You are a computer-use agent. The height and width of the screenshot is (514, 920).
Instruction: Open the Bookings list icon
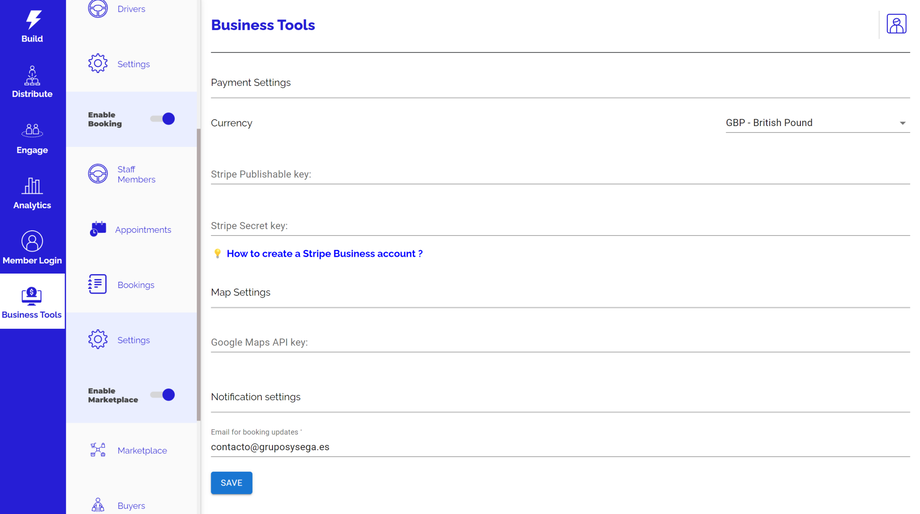click(x=98, y=284)
